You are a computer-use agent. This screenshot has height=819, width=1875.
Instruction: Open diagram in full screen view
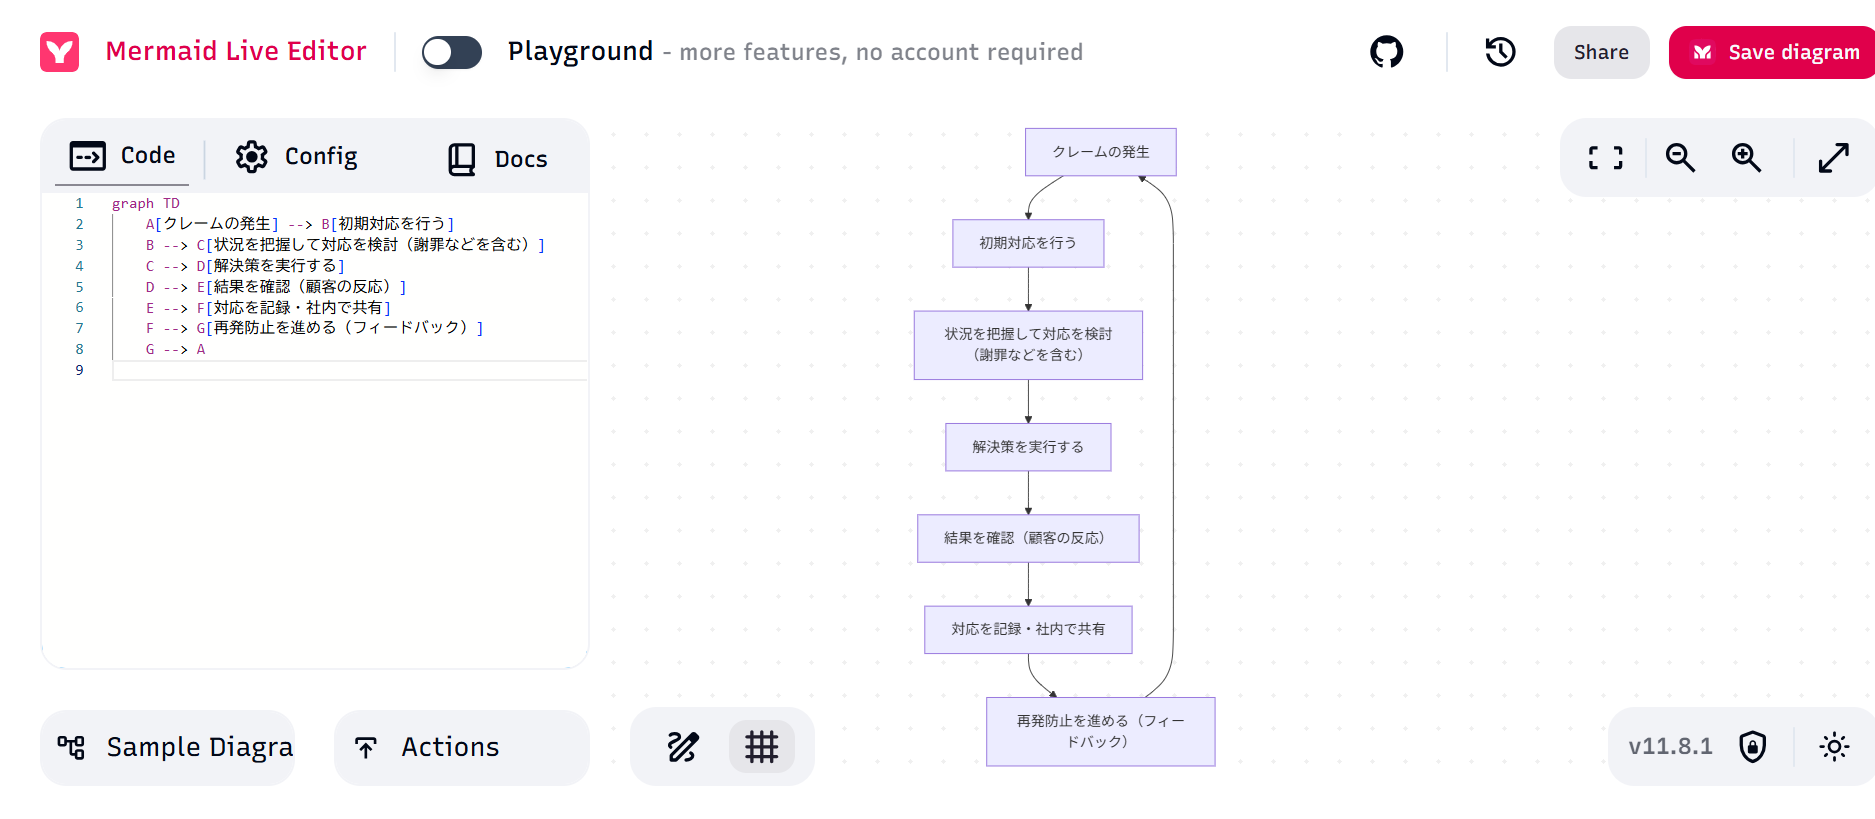pos(1833,158)
